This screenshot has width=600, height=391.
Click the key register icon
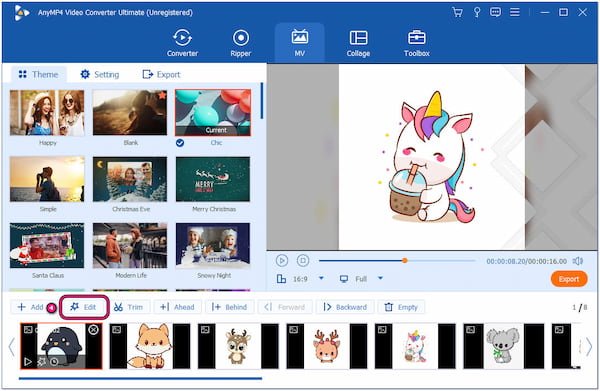coord(477,12)
